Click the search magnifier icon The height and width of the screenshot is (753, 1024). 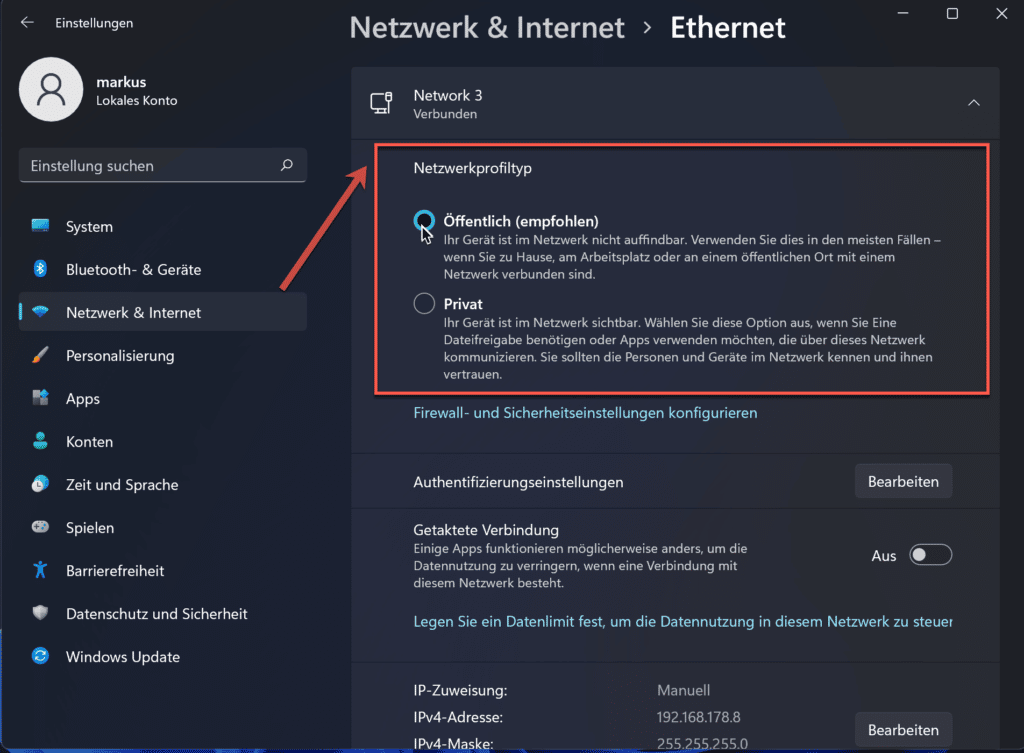(287, 165)
